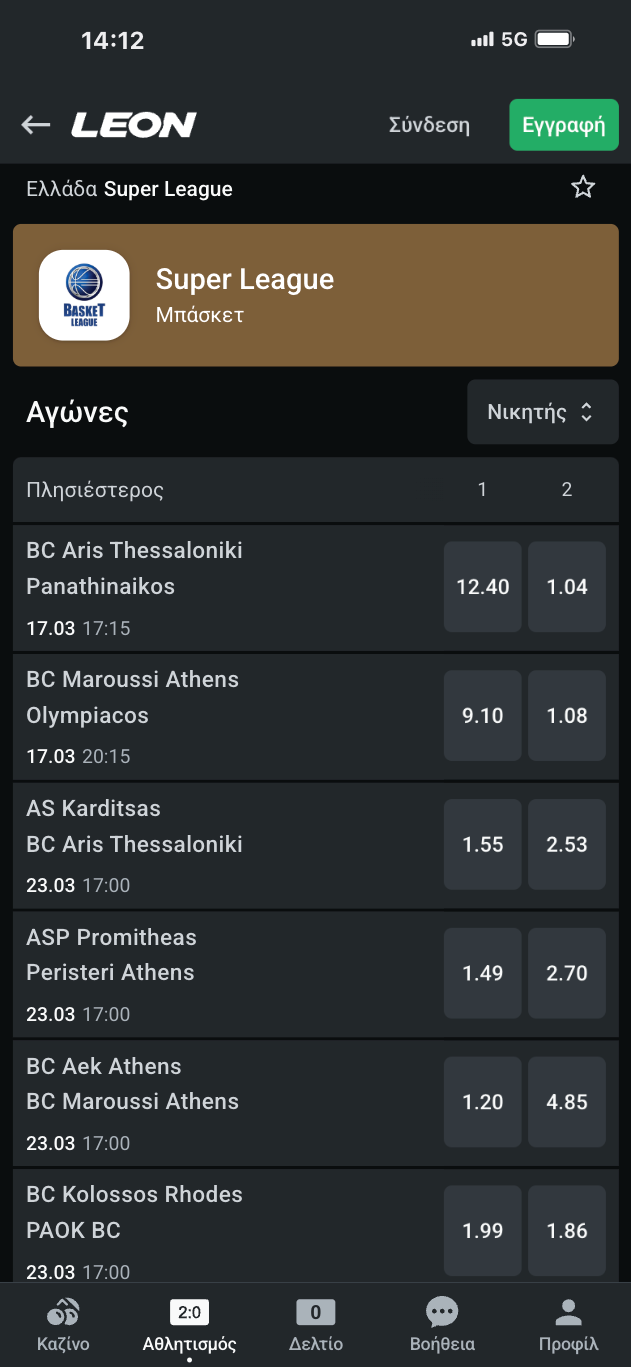Tap the back arrow icon
Image resolution: width=631 pixels, height=1367 pixels.
36,125
